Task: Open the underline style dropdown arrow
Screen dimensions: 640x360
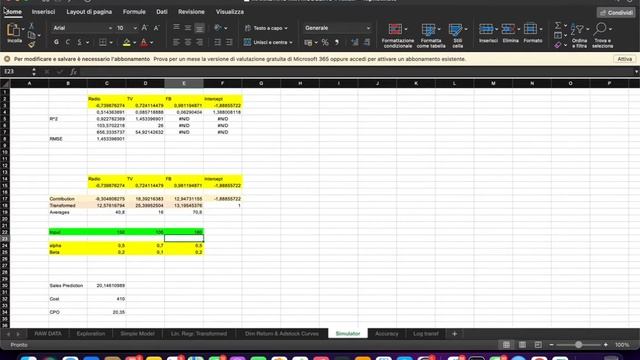Action: pos(87,42)
